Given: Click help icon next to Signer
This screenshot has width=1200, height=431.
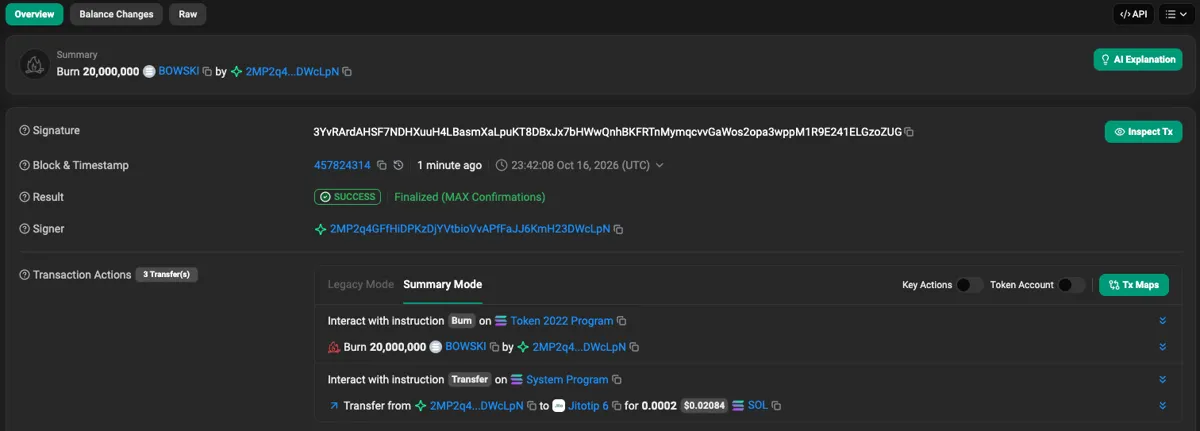Looking at the screenshot, I should [25, 229].
